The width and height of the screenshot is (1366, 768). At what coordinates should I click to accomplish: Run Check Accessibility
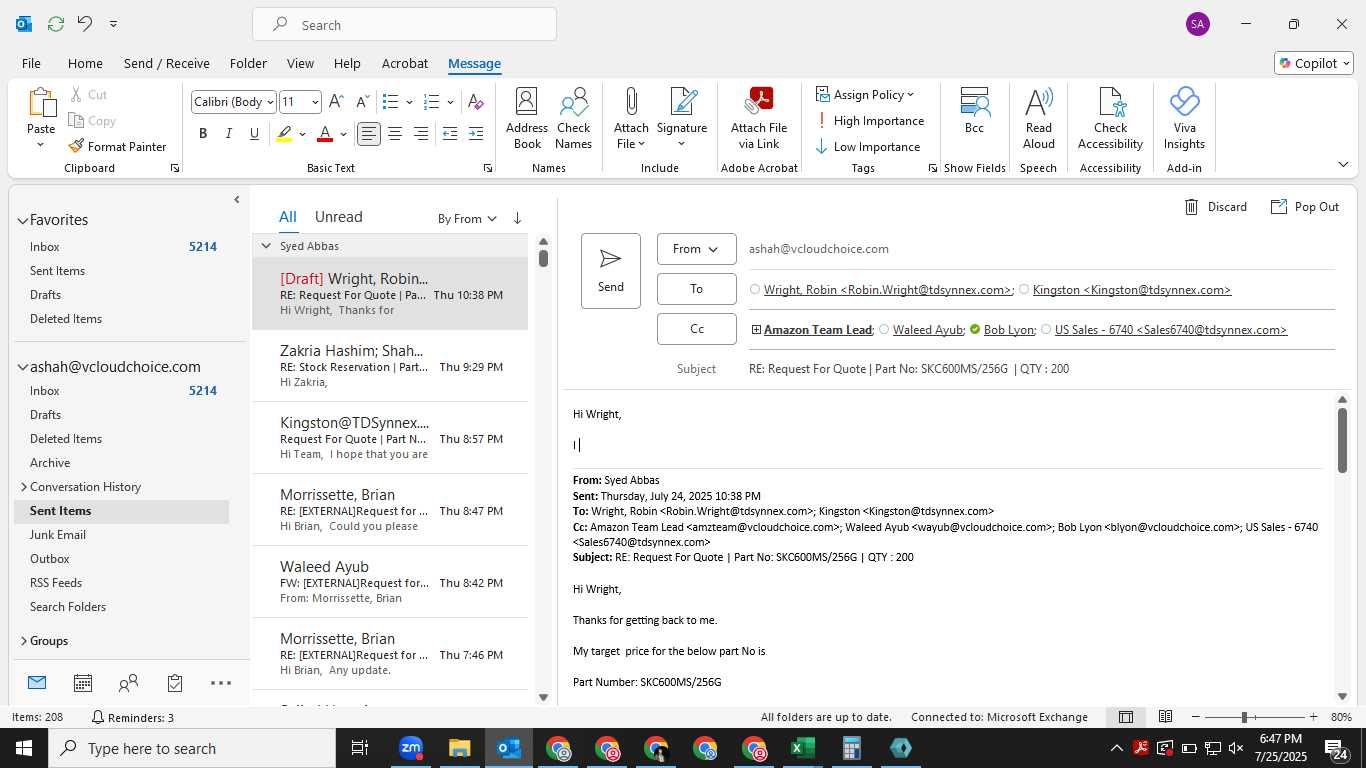1110,118
